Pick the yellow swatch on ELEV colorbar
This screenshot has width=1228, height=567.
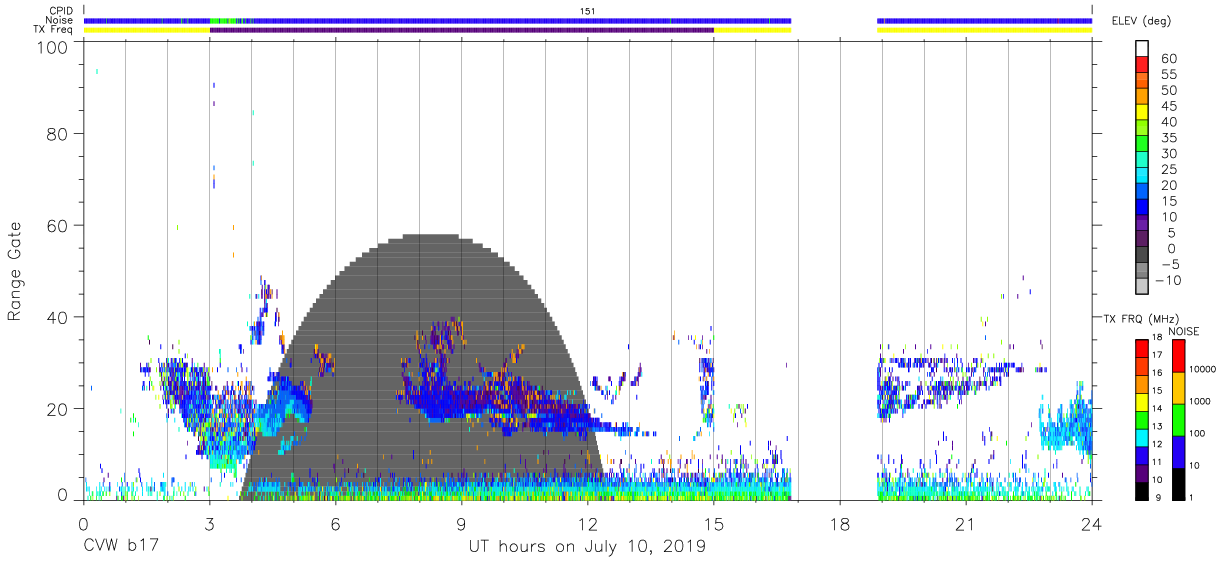[x=1142, y=113]
